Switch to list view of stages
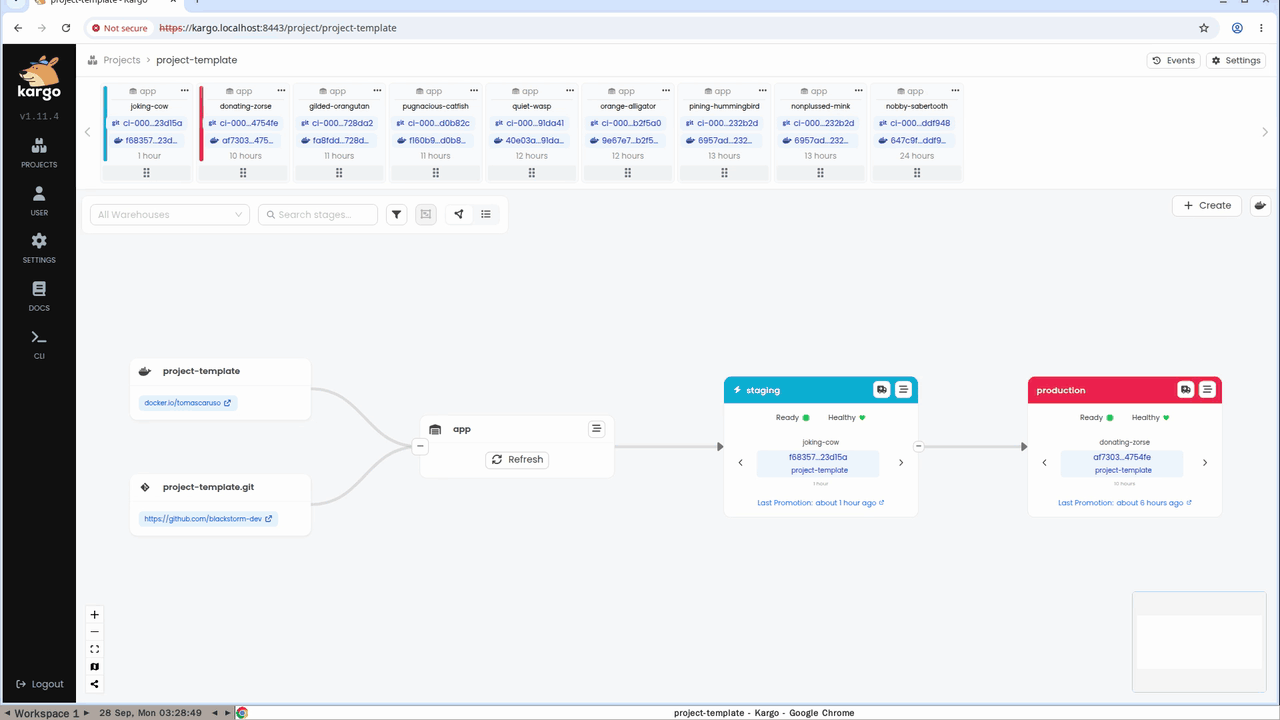This screenshot has width=1280, height=720. 486,214
